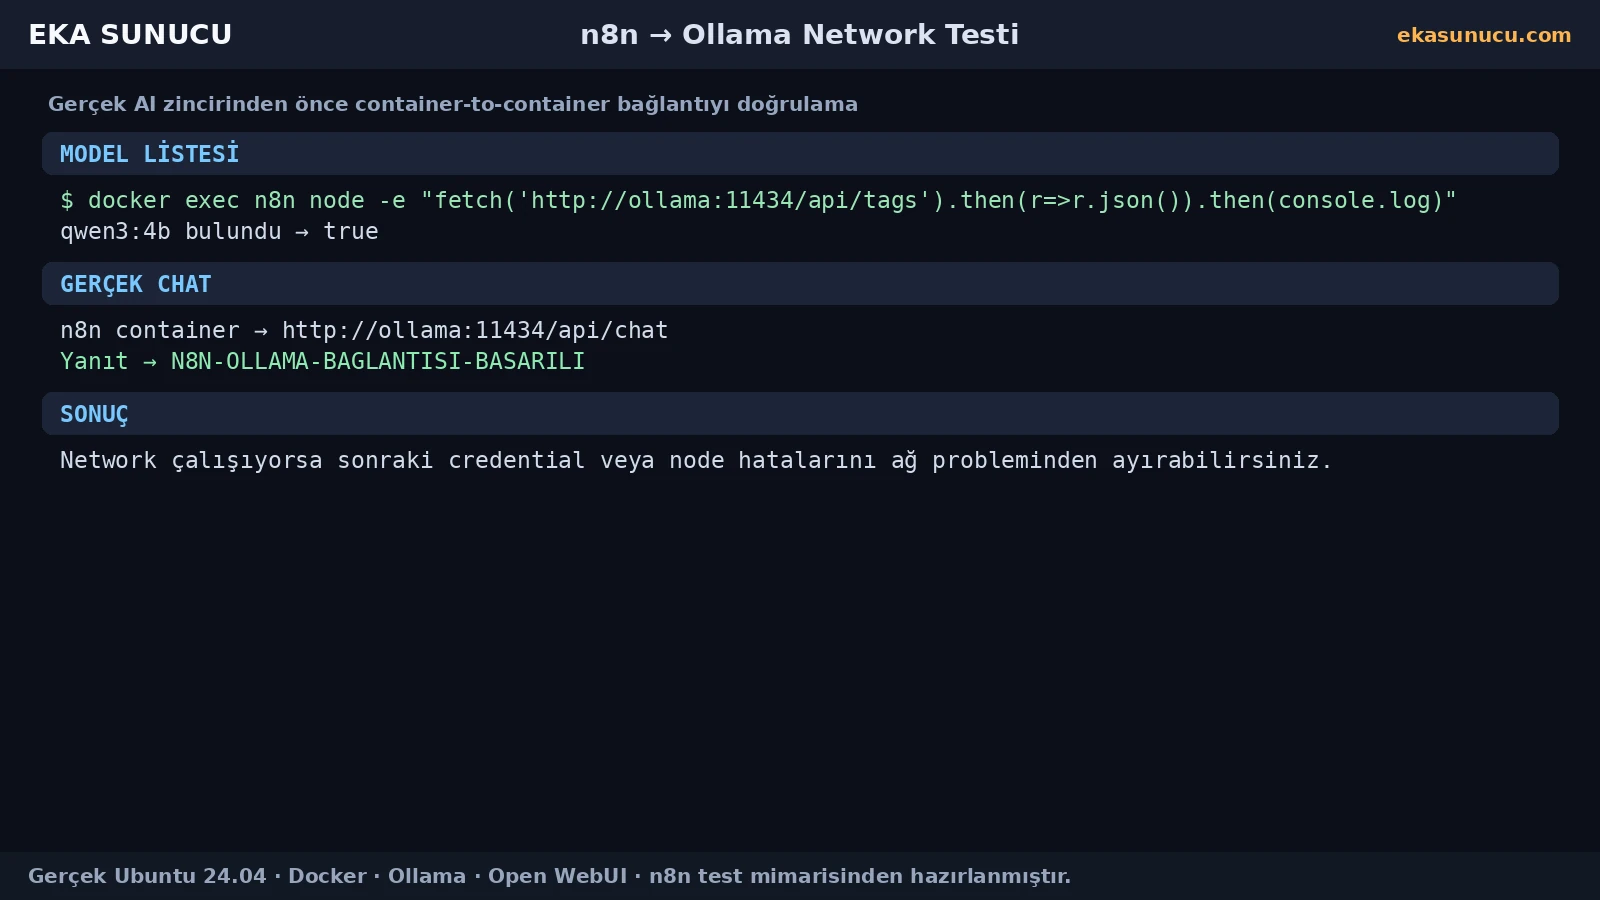This screenshot has height=900, width=1600.
Task: Click the Network çalışıyorsa conclusion sentence
Action: tap(696, 460)
